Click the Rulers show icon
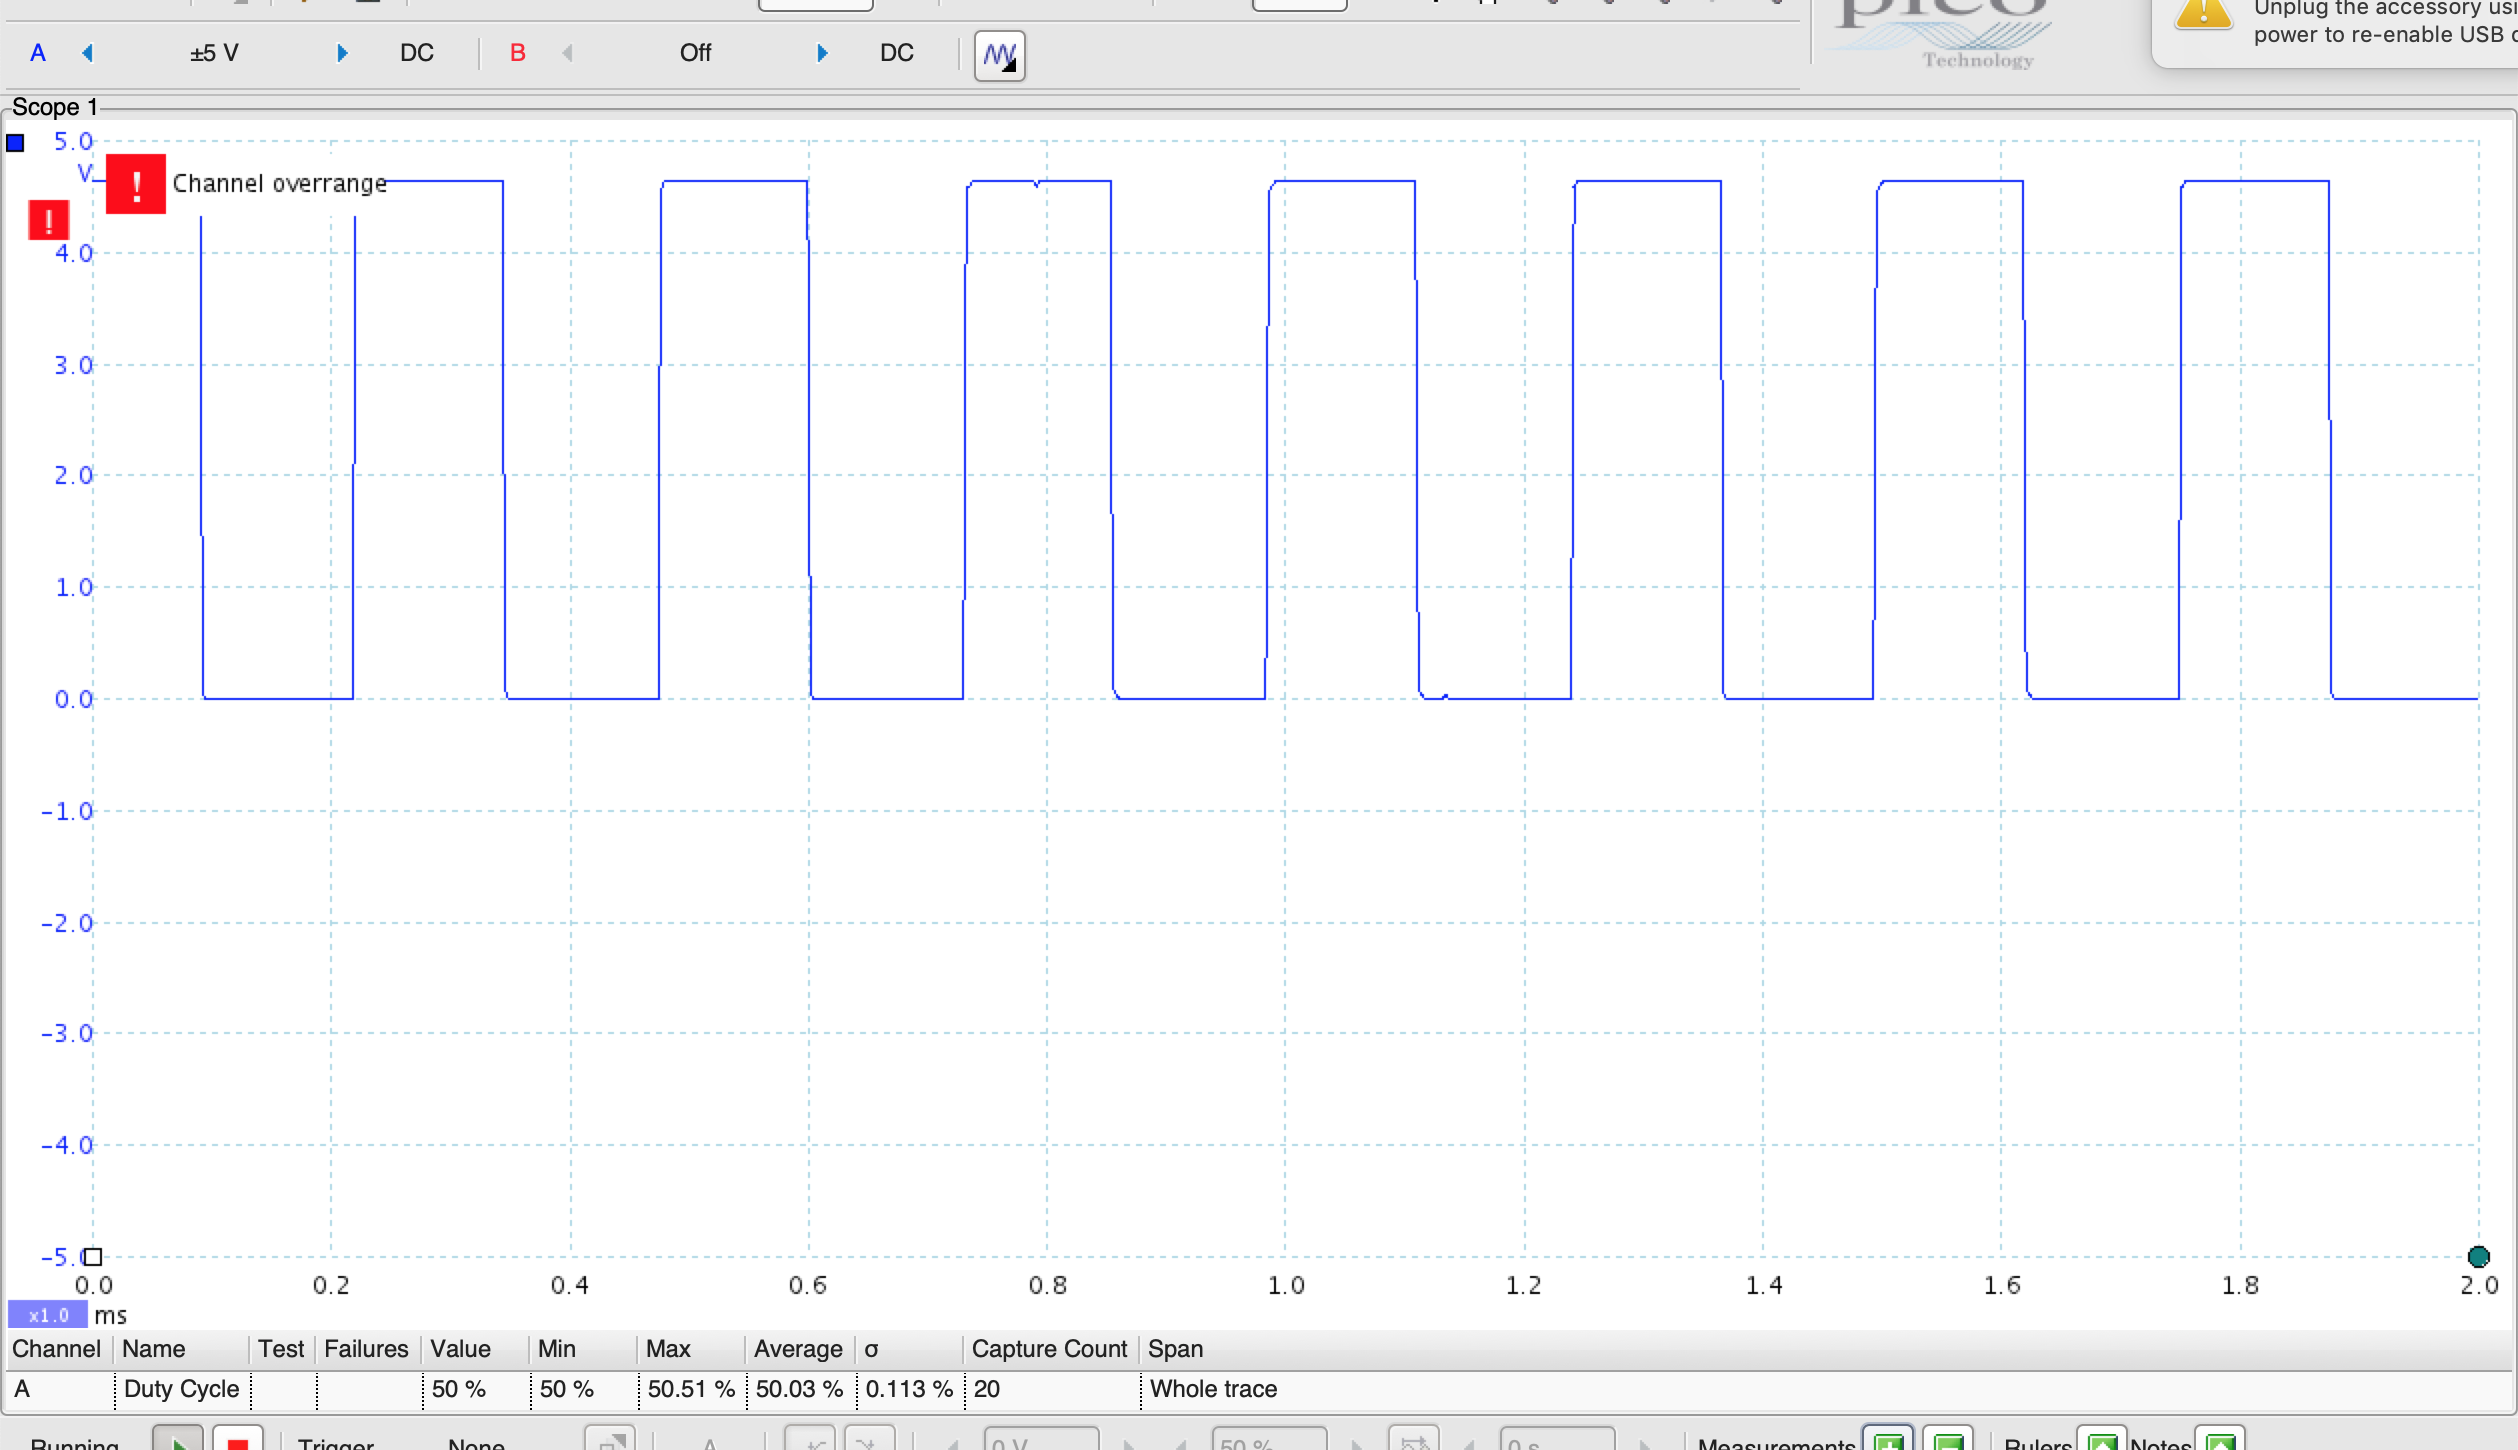This screenshot has height=1450, width=2518. pos(2101,1441)
